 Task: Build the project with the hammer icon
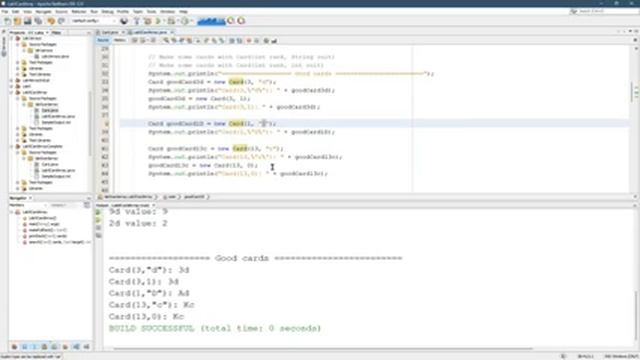pyautogui.click(x=137, y=21)
